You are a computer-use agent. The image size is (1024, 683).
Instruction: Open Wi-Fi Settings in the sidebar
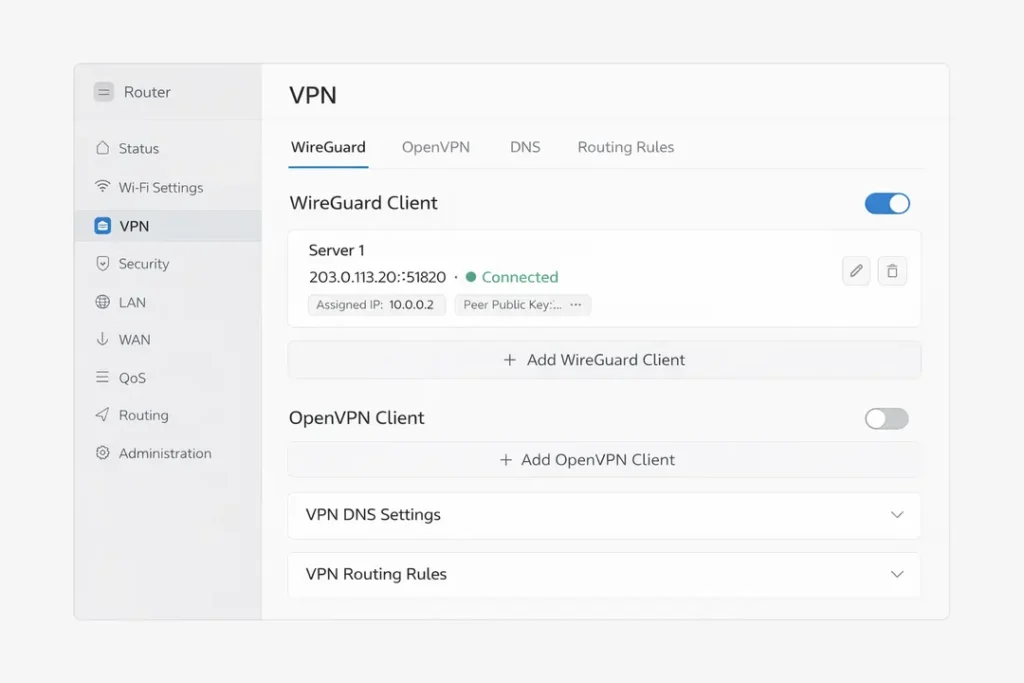159,187
